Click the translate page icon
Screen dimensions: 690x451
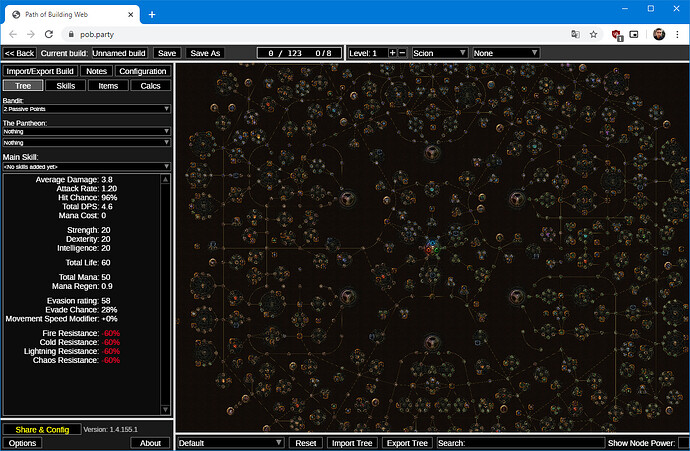575,34
